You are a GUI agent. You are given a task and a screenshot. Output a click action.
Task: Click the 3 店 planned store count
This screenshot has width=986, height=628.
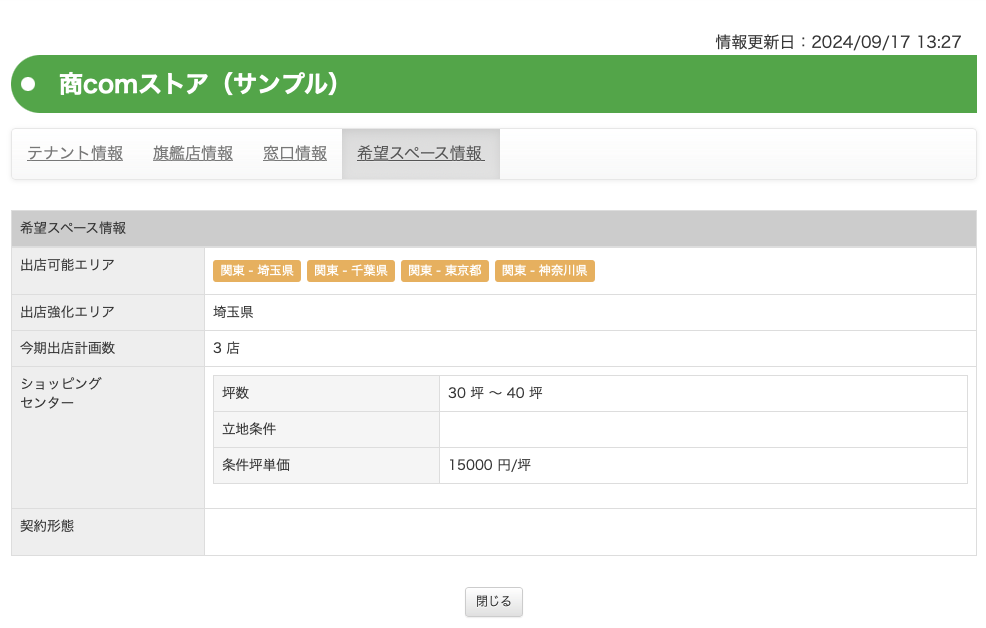click(x=226, y=348)
